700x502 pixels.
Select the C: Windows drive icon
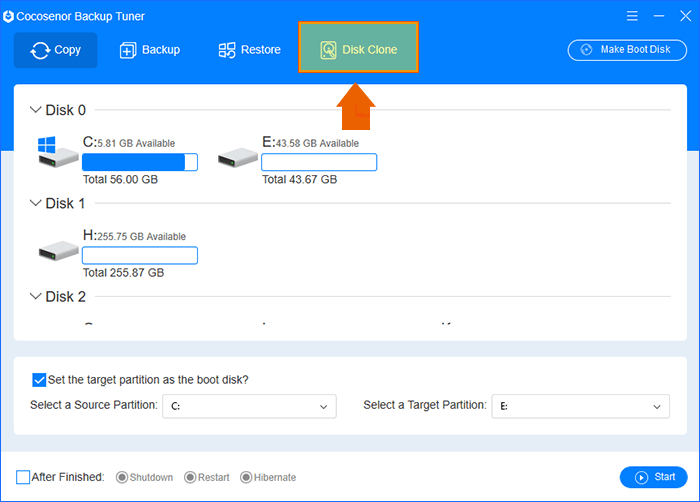(x=58, y=152)
